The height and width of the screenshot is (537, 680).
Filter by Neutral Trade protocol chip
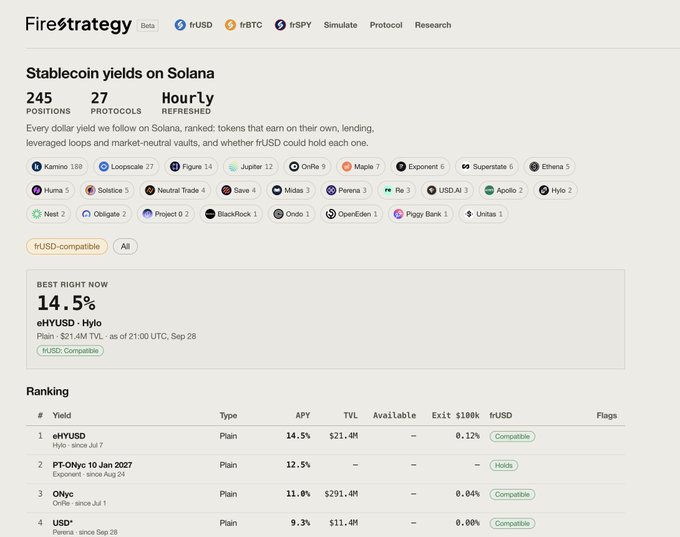tap(175, 190)
